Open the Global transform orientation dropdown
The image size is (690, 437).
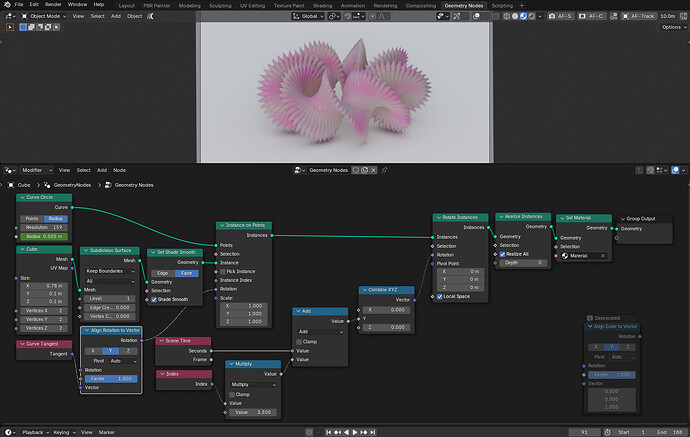coord(308,16)
